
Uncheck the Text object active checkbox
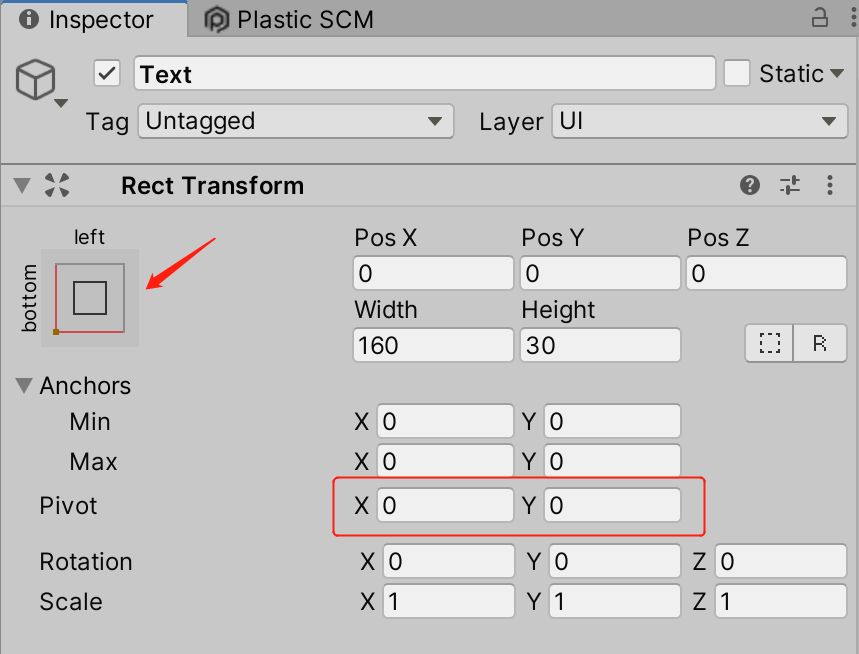pyautogui.click(x=107, y=73)
